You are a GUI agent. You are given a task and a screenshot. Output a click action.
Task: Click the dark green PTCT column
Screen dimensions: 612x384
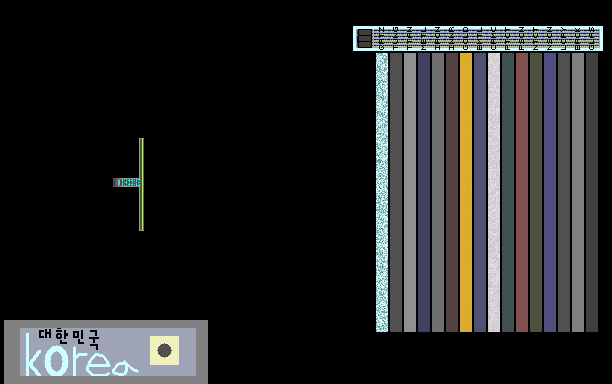tap(508, 192)
